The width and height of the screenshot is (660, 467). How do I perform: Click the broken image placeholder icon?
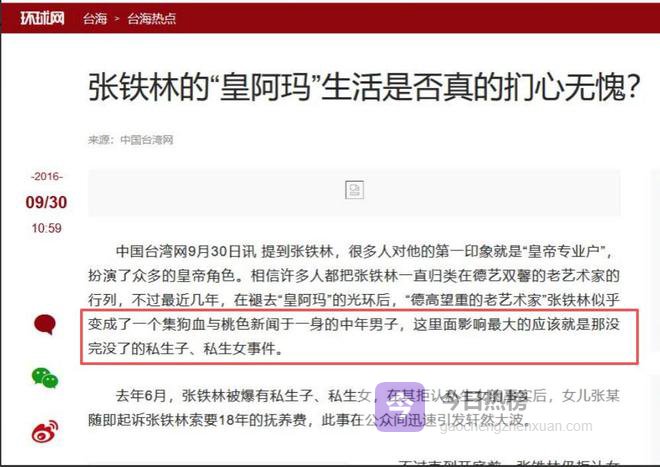[x=354, y=190]
